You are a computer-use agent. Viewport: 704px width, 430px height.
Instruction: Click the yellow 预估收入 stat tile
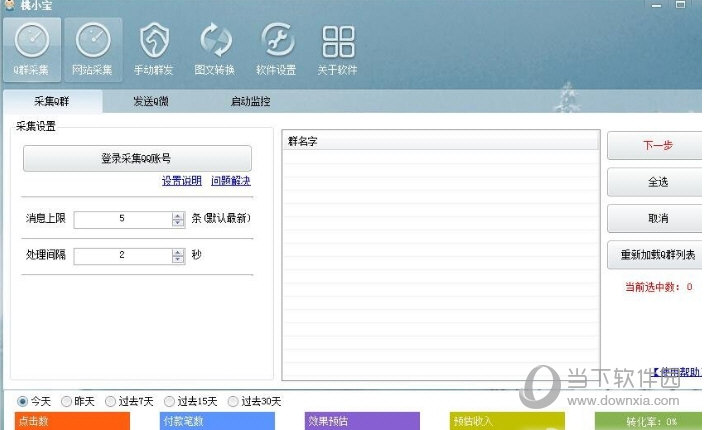click(x=507, y=421)
